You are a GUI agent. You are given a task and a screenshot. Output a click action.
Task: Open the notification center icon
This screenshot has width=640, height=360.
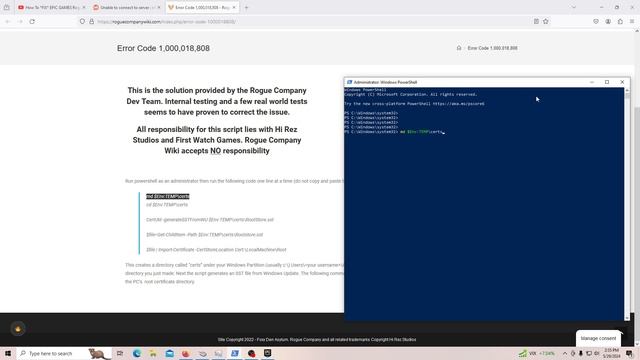(629, 353)
